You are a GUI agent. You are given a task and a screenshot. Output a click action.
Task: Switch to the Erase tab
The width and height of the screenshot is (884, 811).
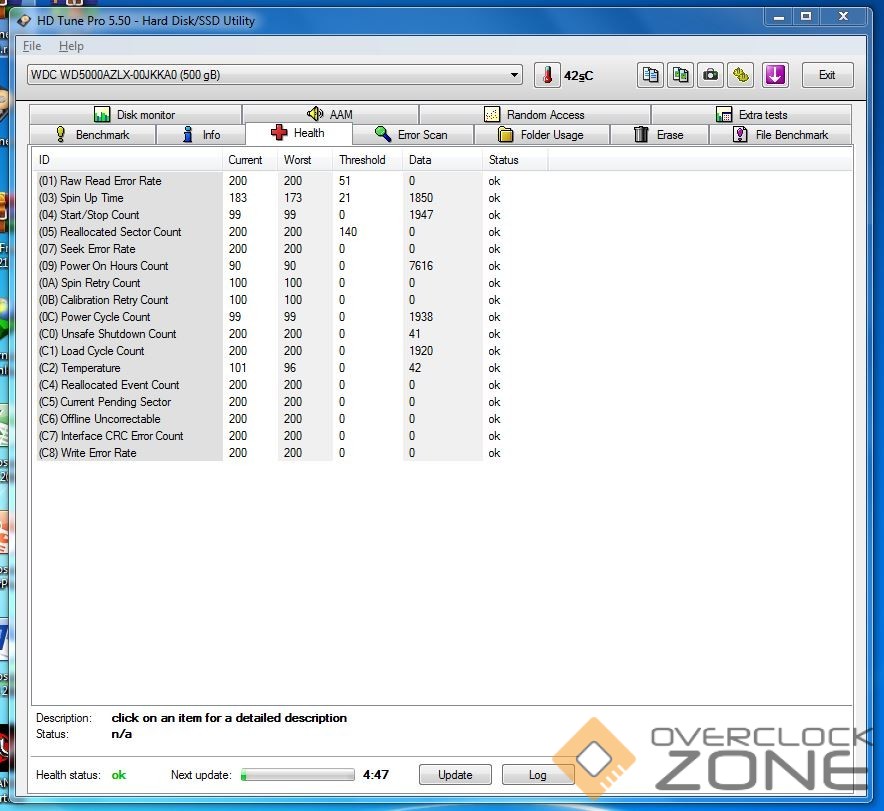point(659,135)
